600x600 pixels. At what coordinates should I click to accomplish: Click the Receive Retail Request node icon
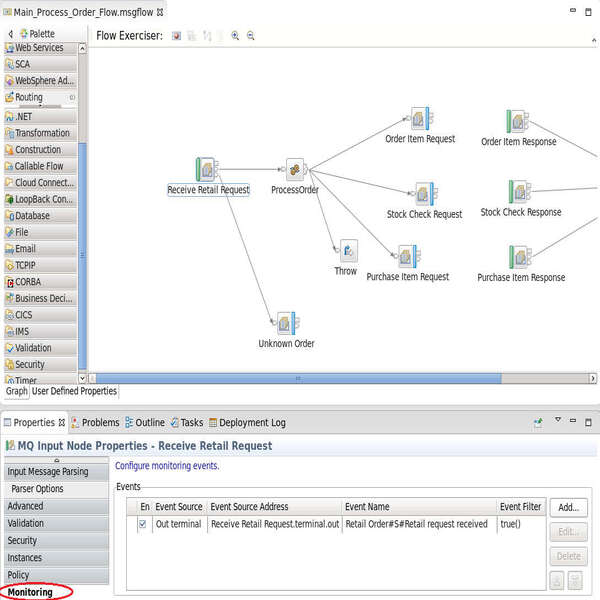coord(207,168)
